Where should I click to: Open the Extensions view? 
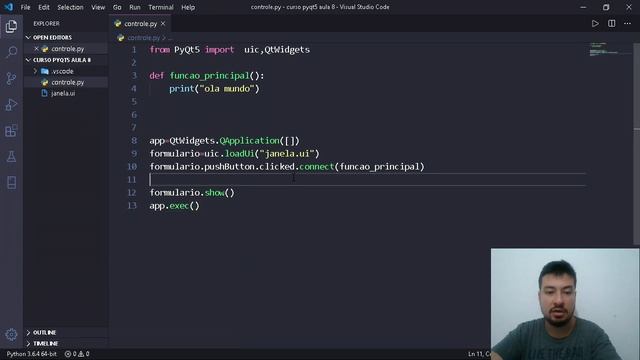pyautogui.click(x=11, y=131)
